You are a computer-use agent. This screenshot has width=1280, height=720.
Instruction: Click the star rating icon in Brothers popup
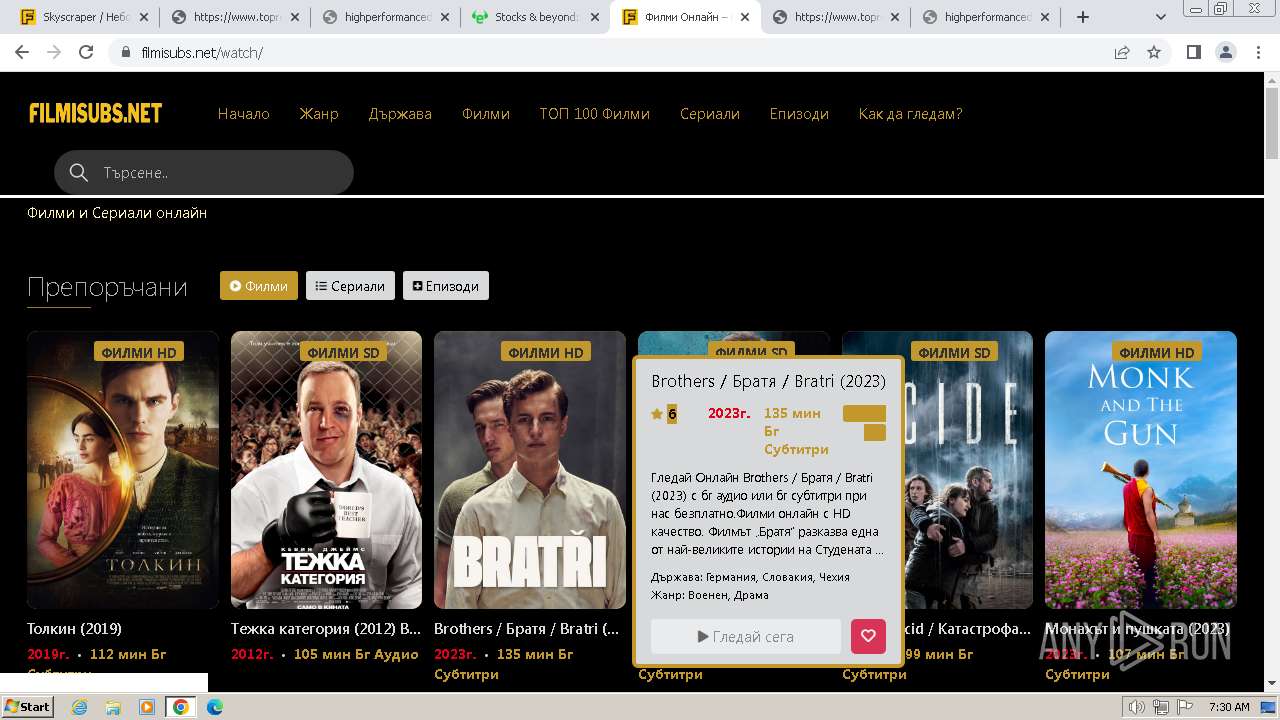pyautogui.click(x=657, y=414)
